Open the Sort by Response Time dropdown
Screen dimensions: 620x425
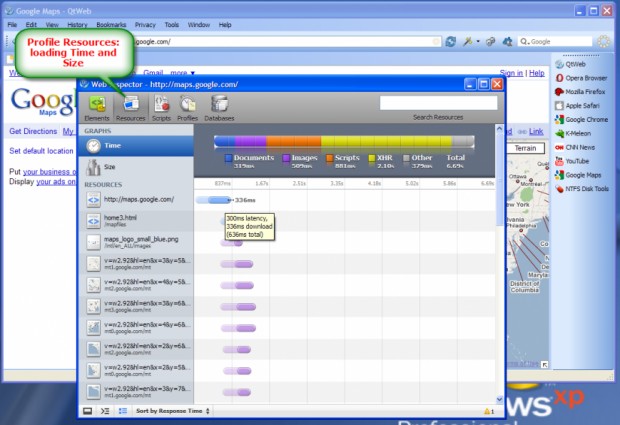pos(172,411)
